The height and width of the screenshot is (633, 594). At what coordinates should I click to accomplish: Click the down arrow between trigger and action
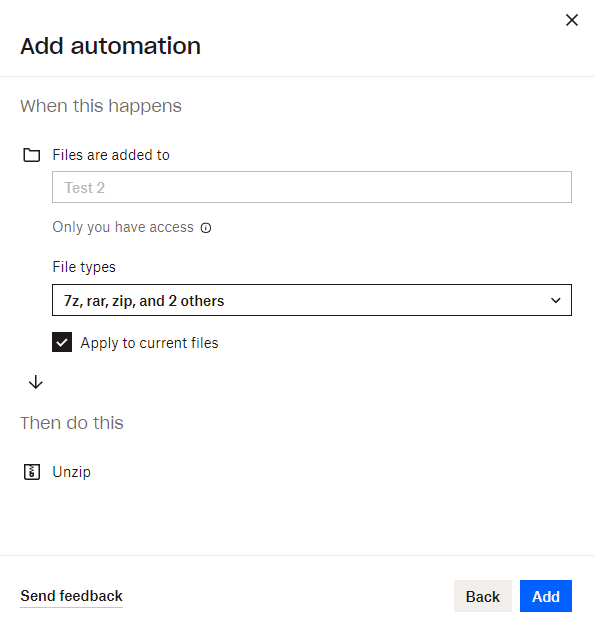(x=36, y=382)
